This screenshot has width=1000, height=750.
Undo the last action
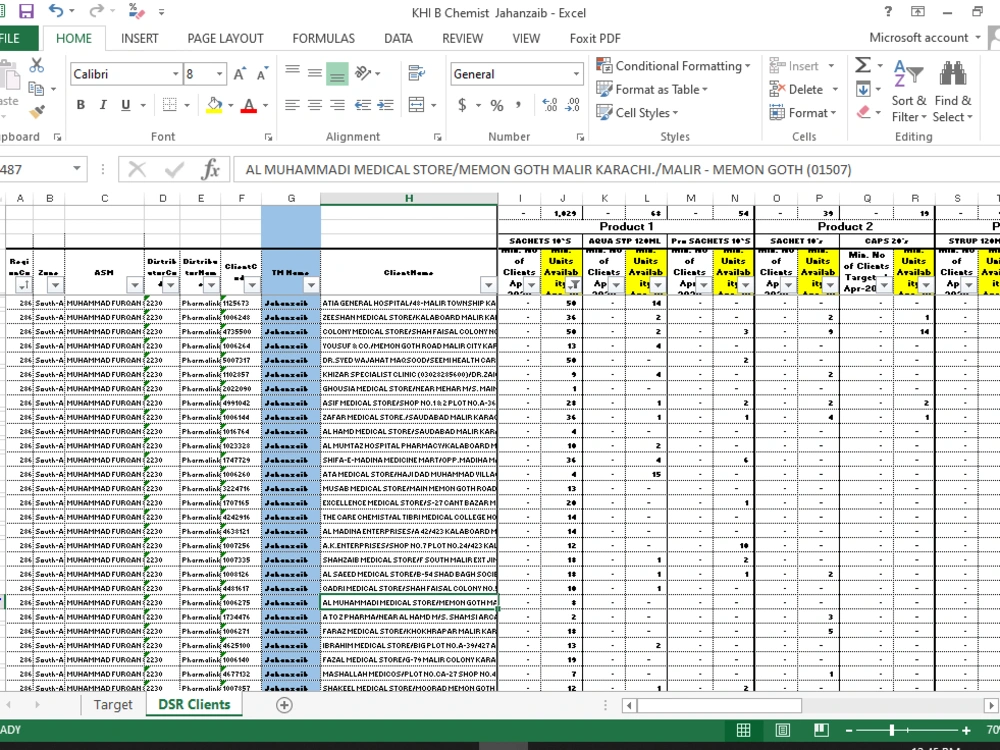[56, 11]
